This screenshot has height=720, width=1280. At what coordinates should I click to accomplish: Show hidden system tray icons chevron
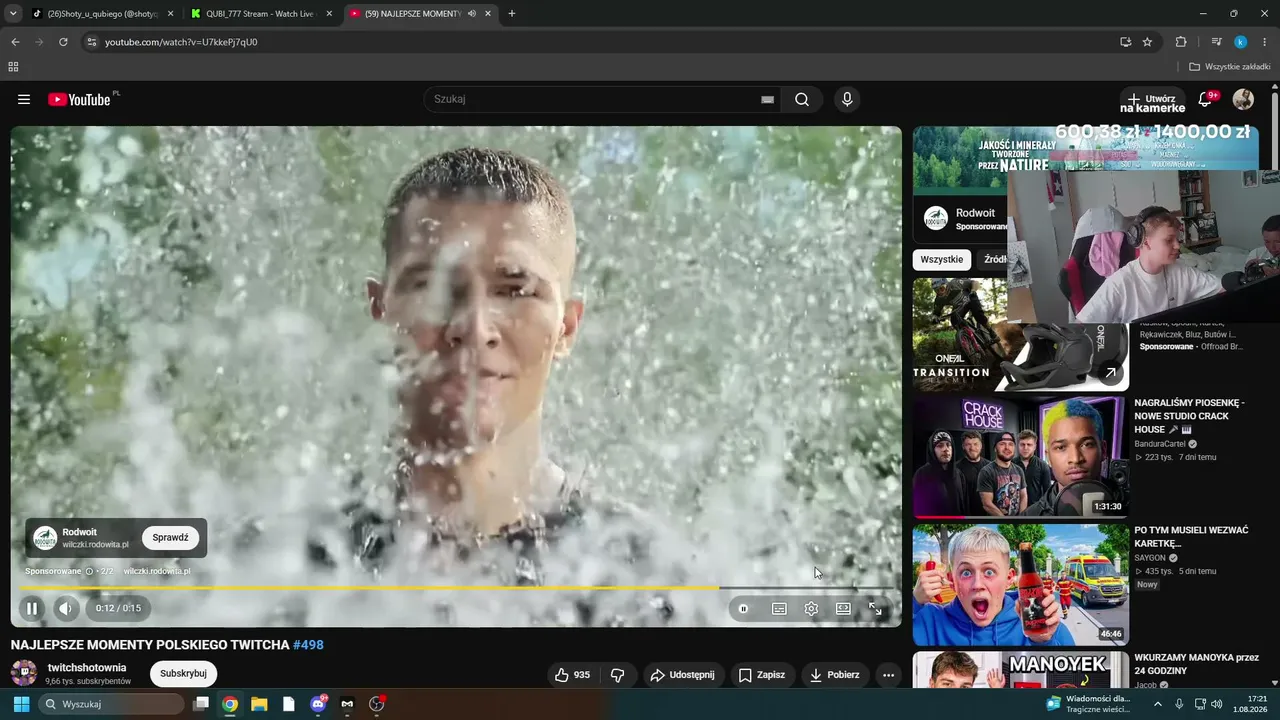(1158, 704)
